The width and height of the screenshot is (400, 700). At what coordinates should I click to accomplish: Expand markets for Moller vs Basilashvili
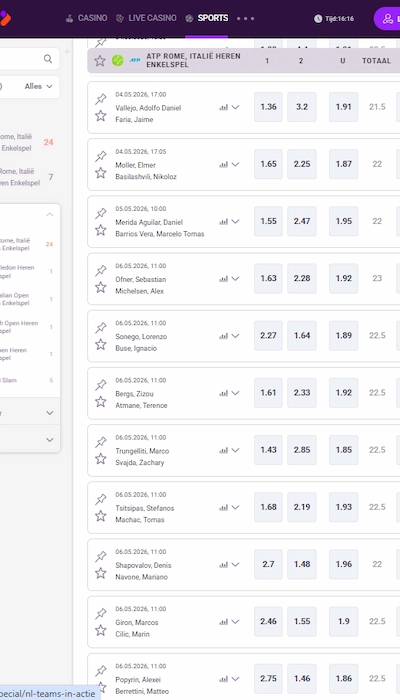click(x=235, y=164)
